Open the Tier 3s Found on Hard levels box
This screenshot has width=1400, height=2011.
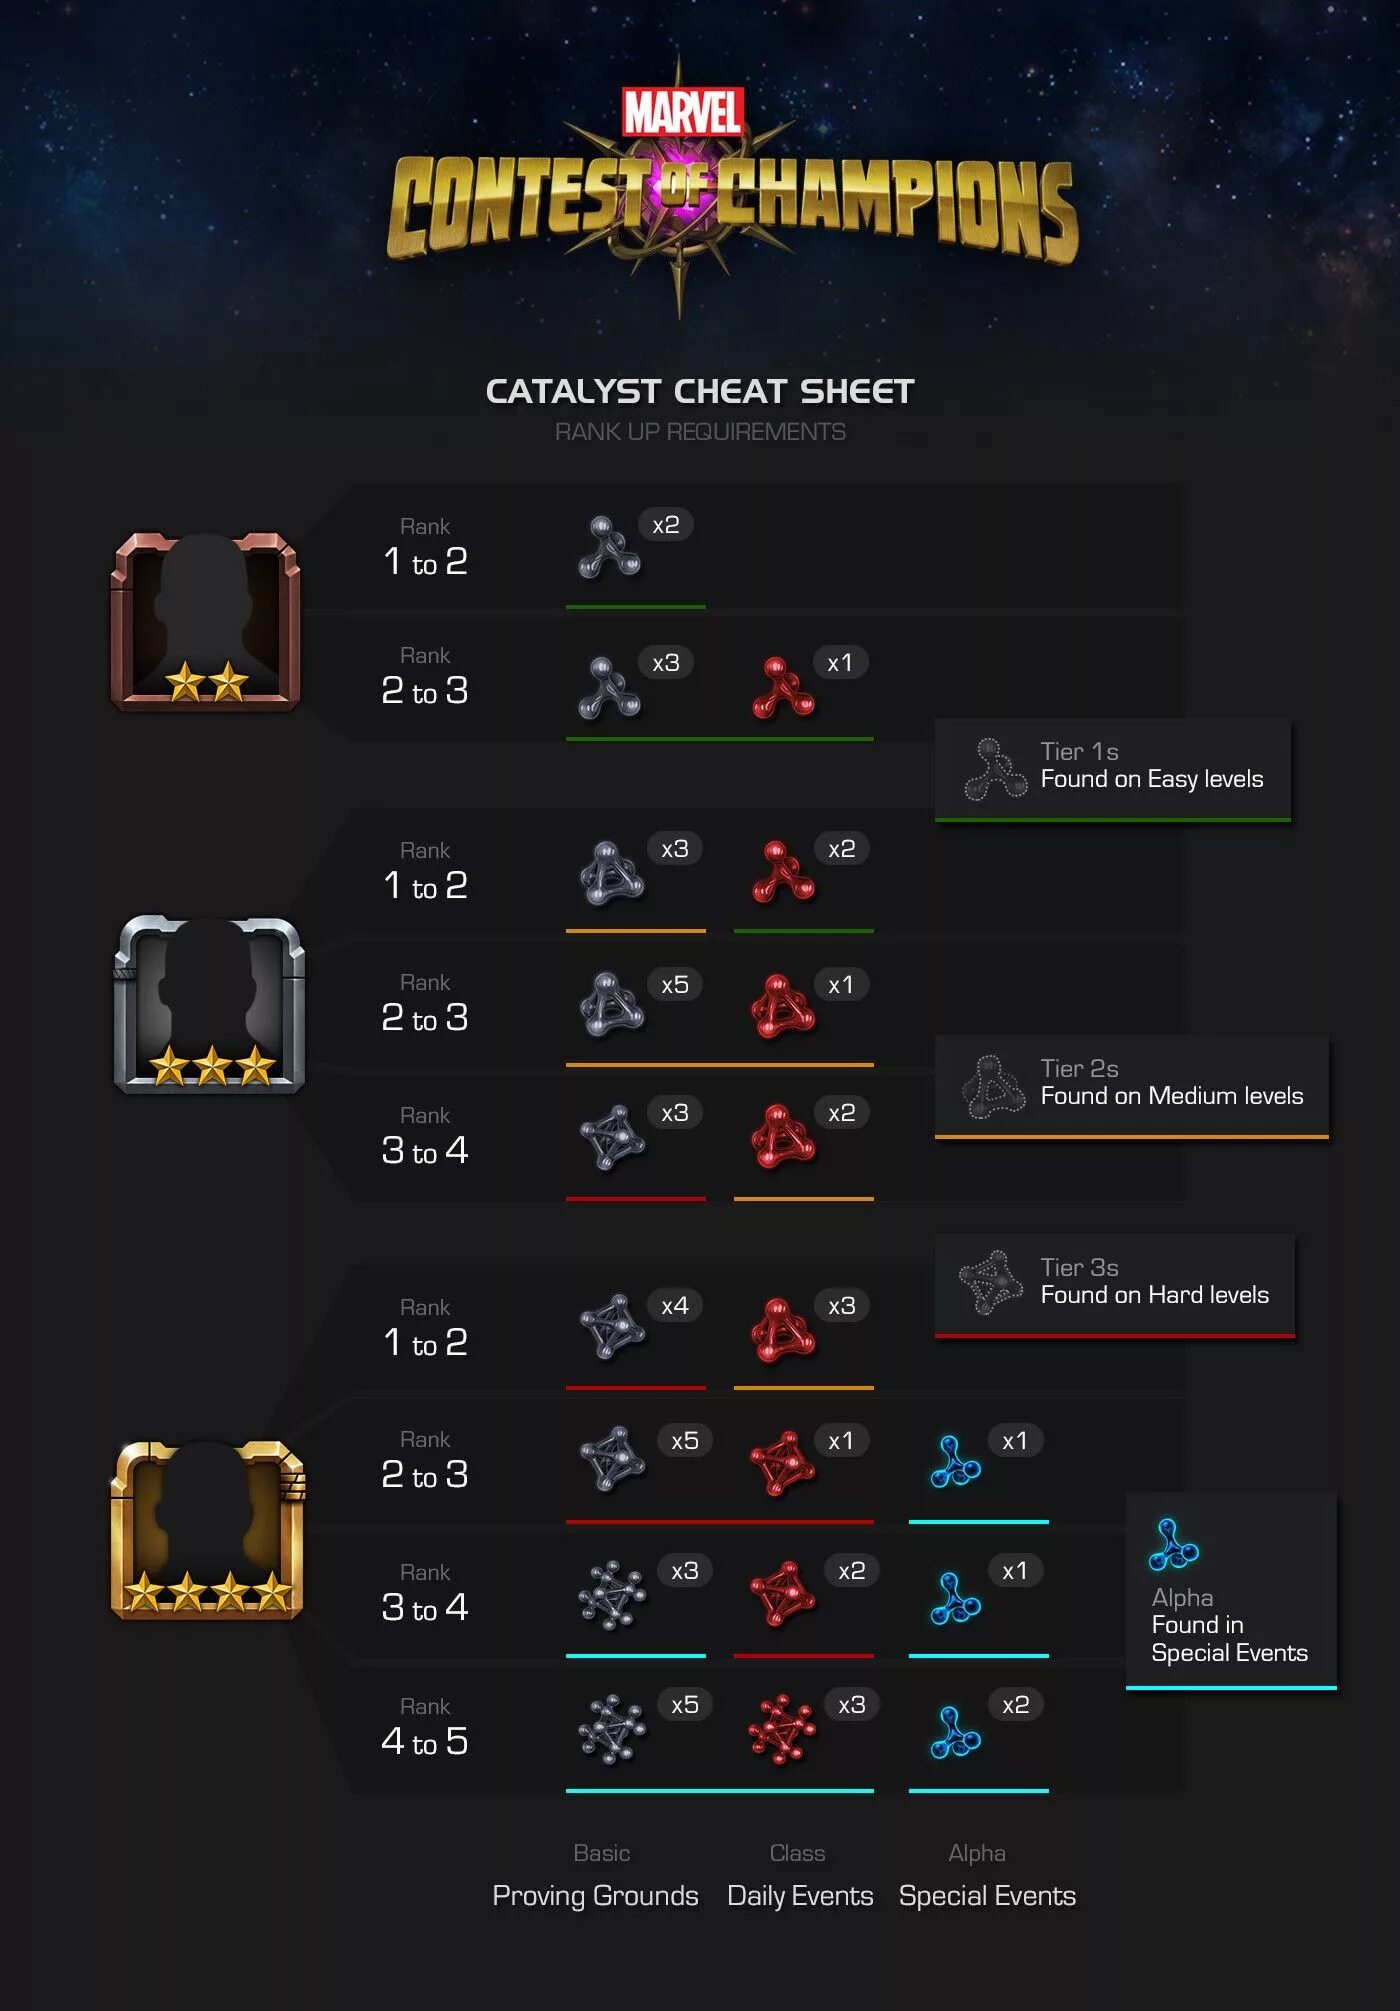click(x=1115, y=1286)
